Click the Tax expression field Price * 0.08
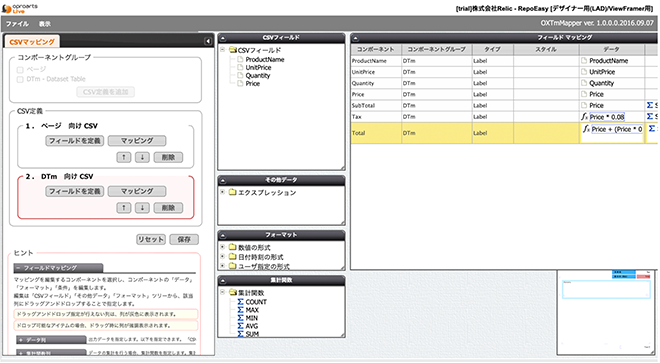Screen dimensions: 660x363 (x=607, y=117)
